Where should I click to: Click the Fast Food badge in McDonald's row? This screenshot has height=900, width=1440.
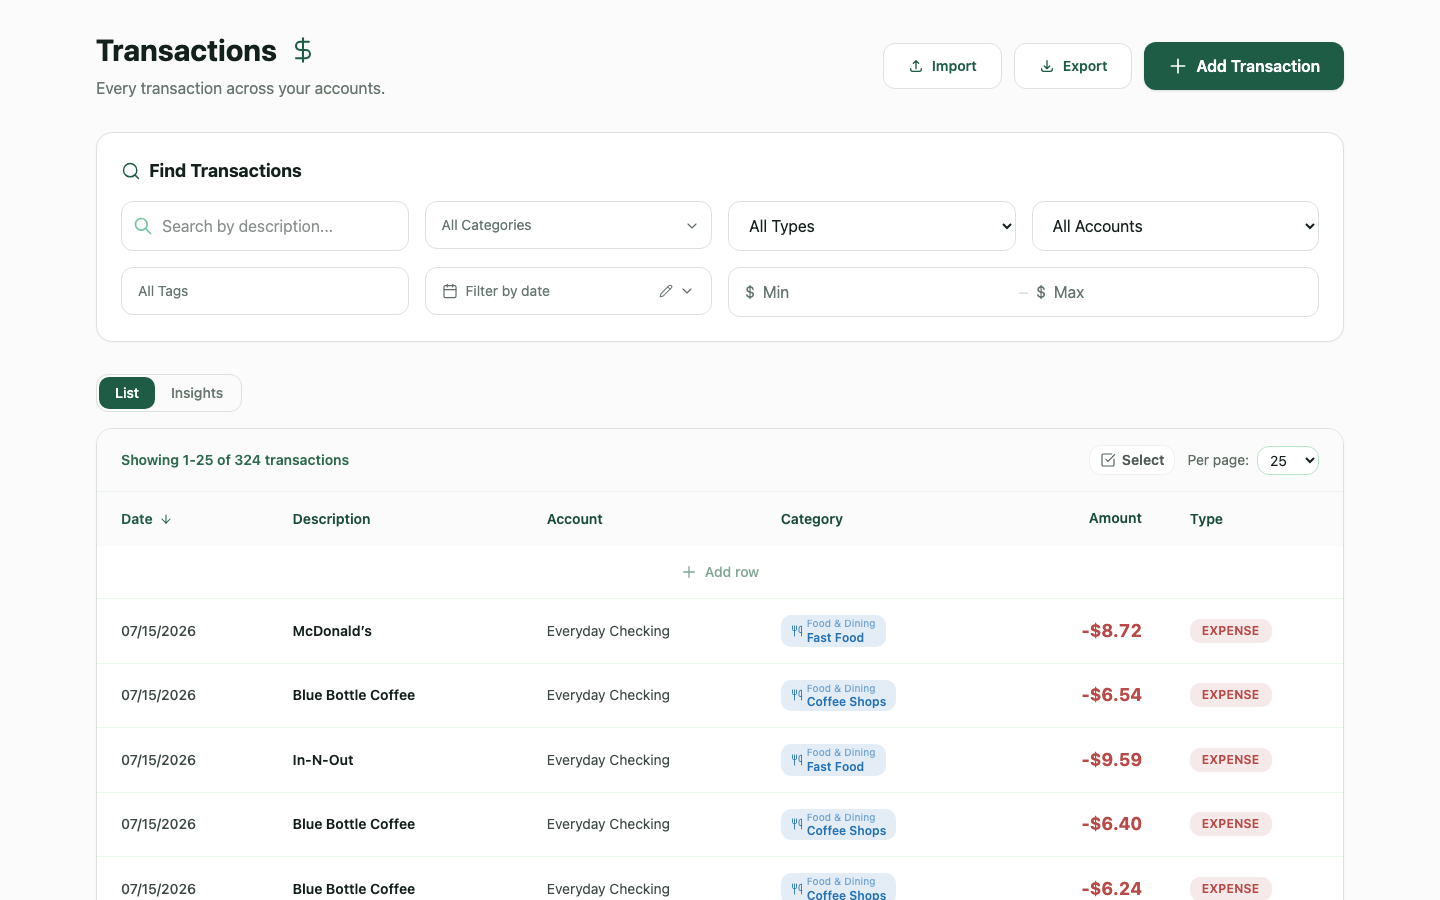pos(833,631)
